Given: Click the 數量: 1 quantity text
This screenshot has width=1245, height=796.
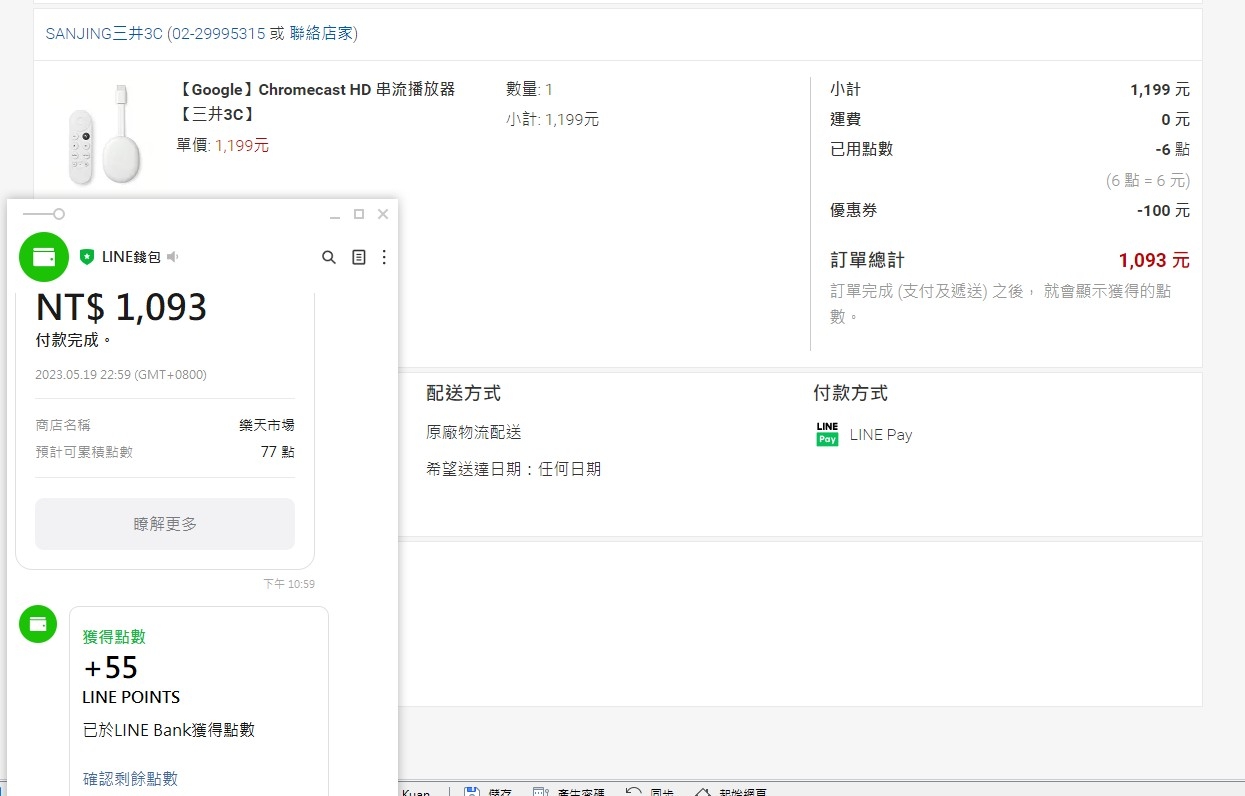Looking at the screenshot, I should (530, 89).
